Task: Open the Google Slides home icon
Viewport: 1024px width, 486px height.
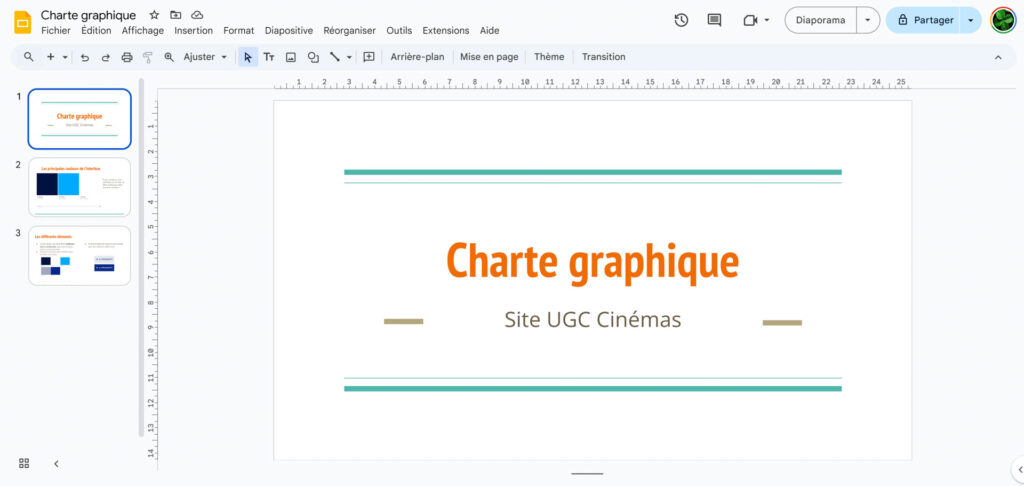Action: click(22, 22)
